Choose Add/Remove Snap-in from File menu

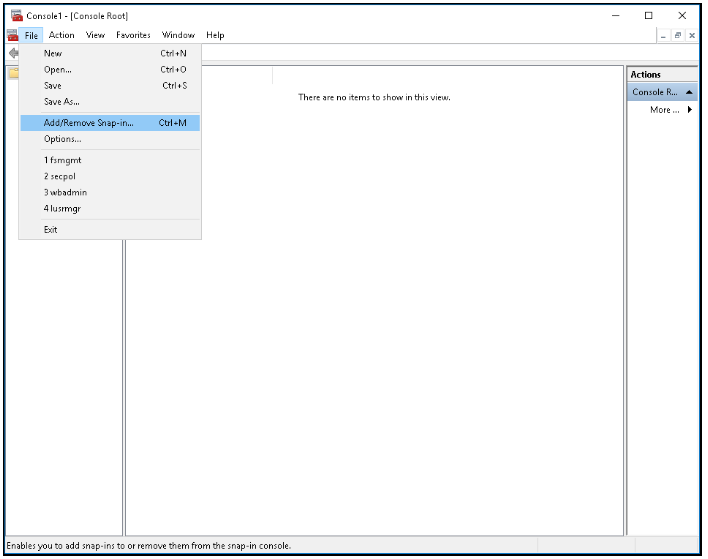pyautogui.click(x=89, y=123)
